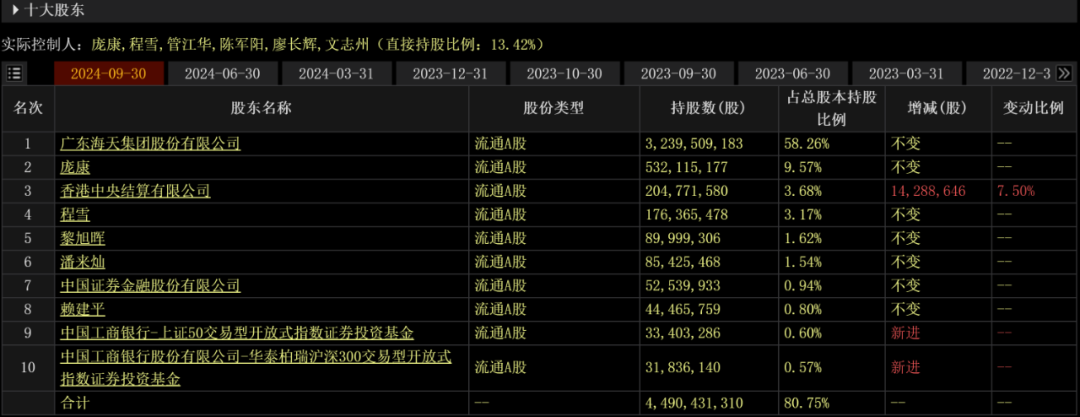Open 中国证券金融股份有限公司 link

150,285
